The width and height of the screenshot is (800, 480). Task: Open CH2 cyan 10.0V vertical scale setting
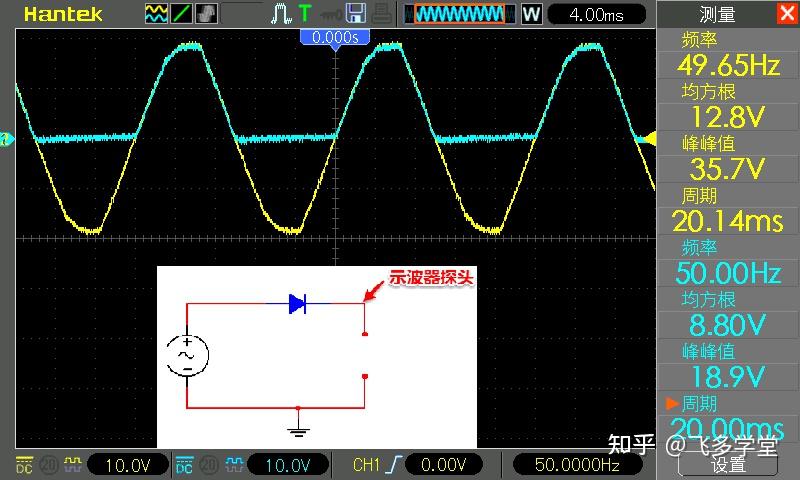[288, 465]
